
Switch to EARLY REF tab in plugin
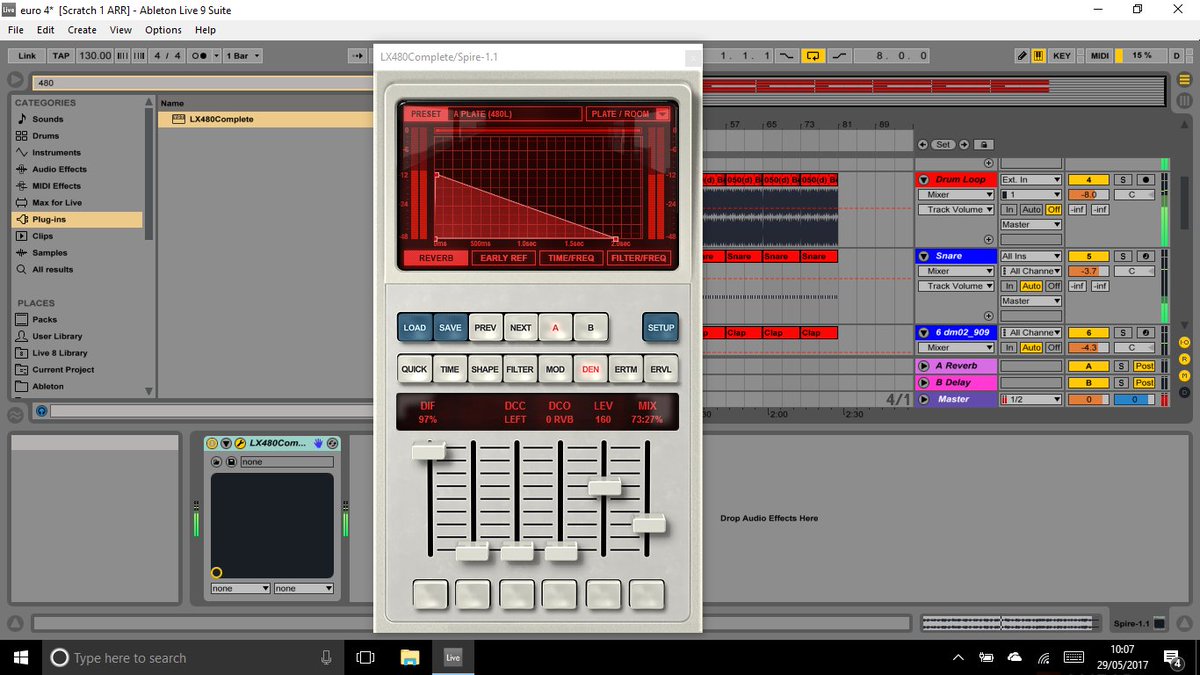pos(503,258)
